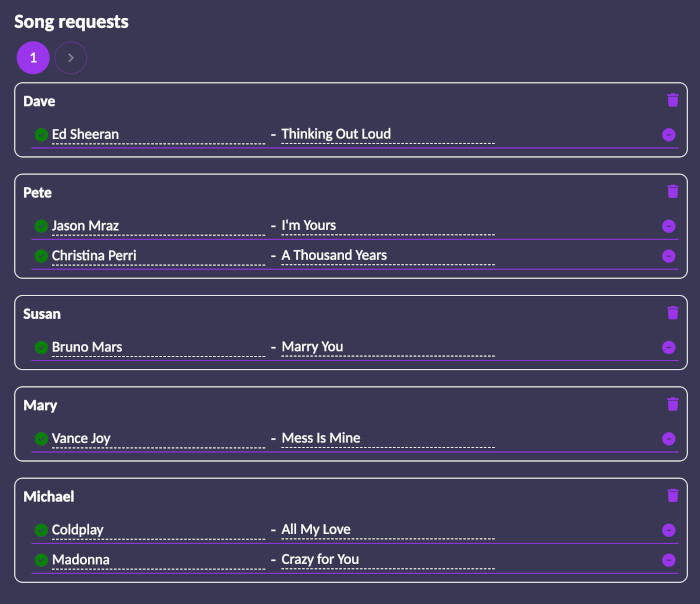Click the Bruno Mars artist field
700x604 pixels.
click(158, 347)
